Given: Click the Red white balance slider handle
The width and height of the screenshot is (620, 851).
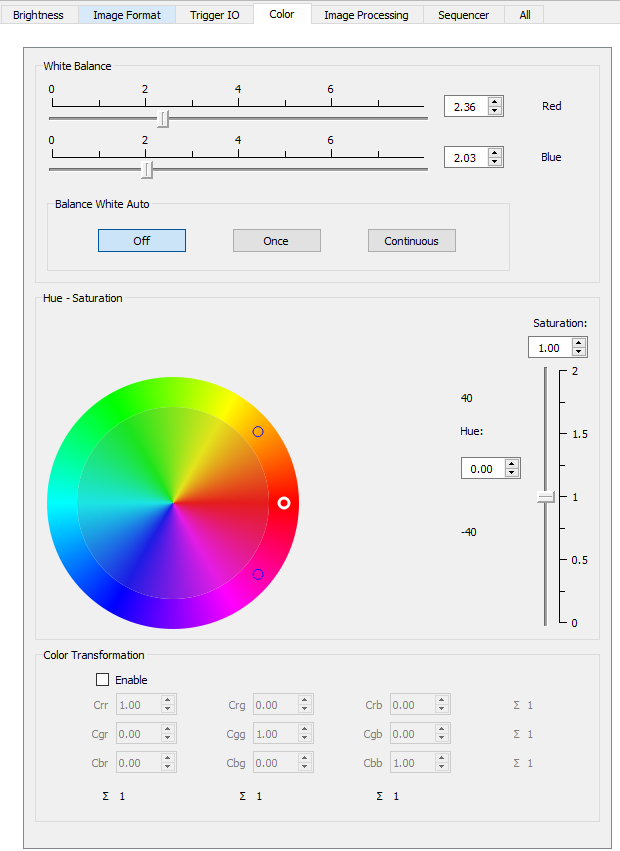Looking at the screenshot, I should point(164,119).
